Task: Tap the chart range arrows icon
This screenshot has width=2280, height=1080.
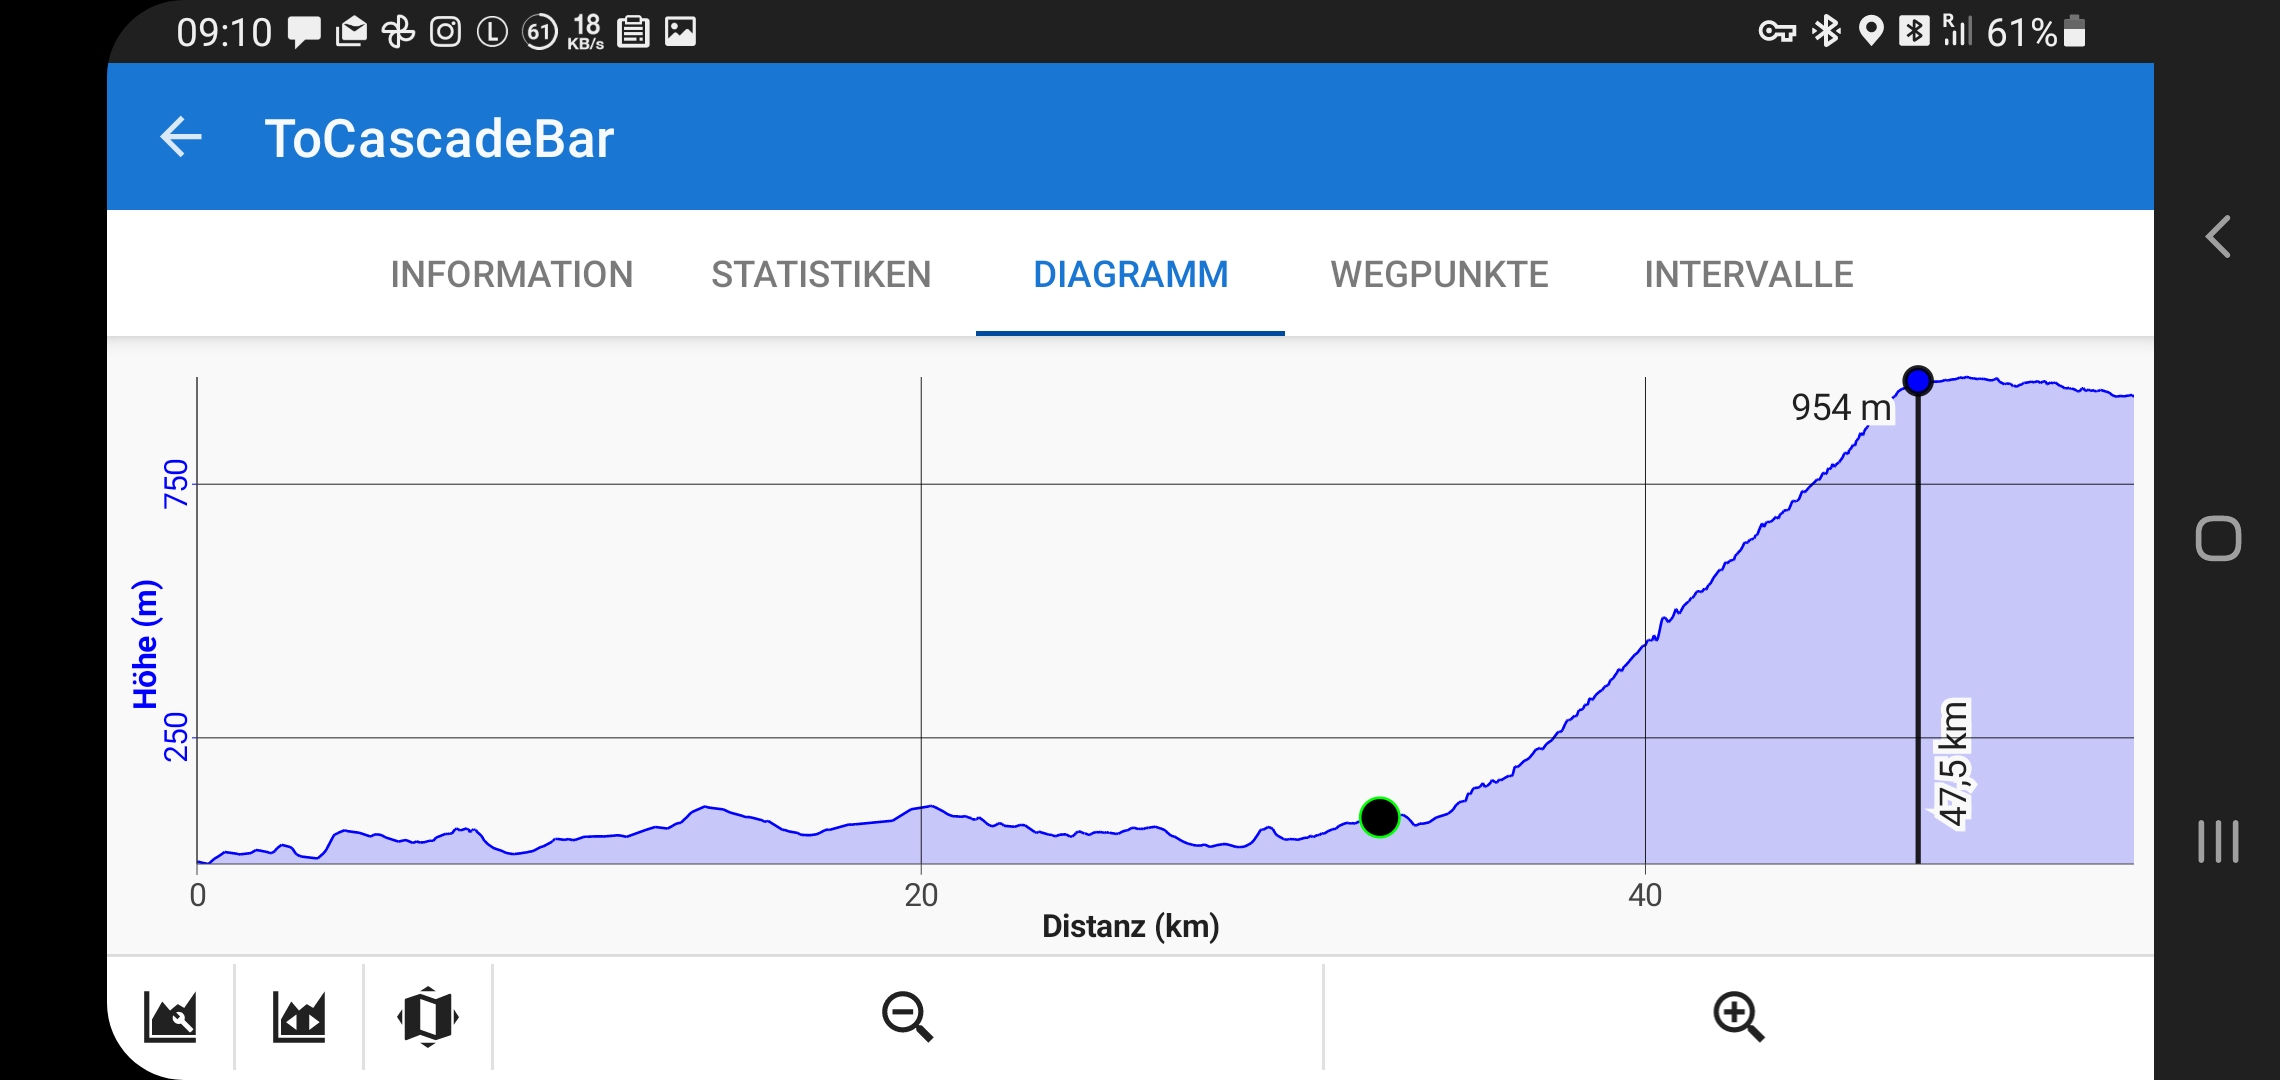Action: pos(299,1017)
